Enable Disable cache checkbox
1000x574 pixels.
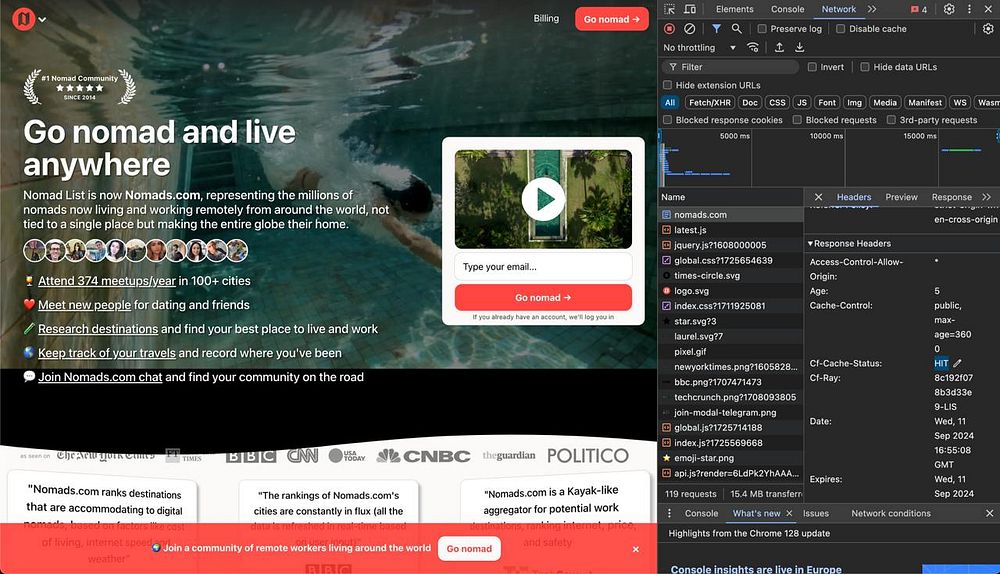[x=841, y=29]
